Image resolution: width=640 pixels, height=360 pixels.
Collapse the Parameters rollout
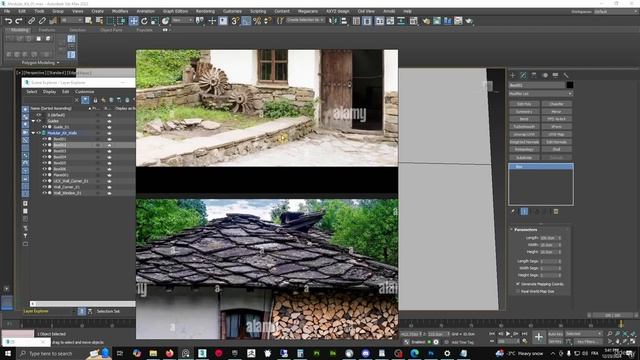526,229
